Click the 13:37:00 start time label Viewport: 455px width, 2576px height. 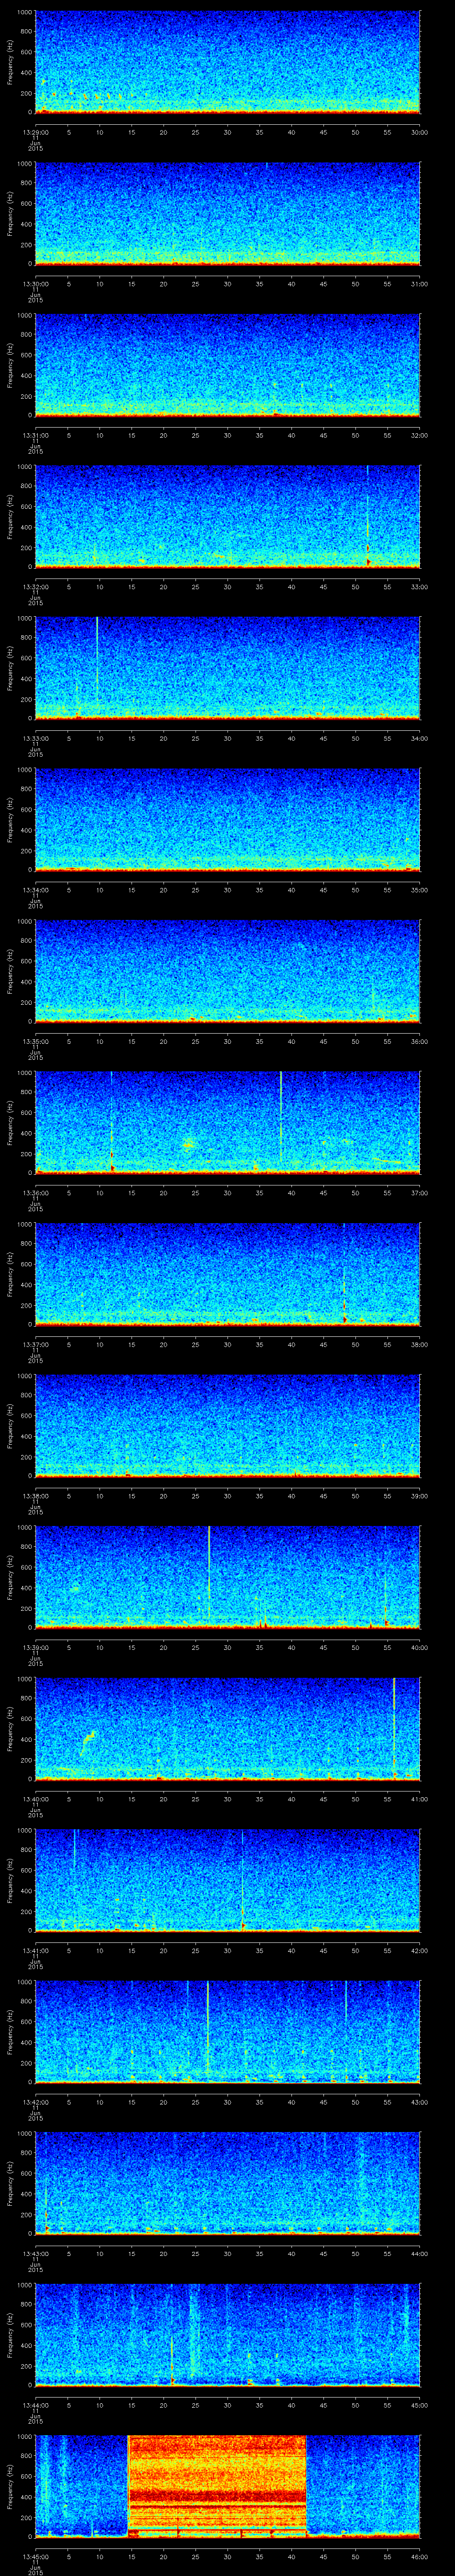click(35, 1344)
